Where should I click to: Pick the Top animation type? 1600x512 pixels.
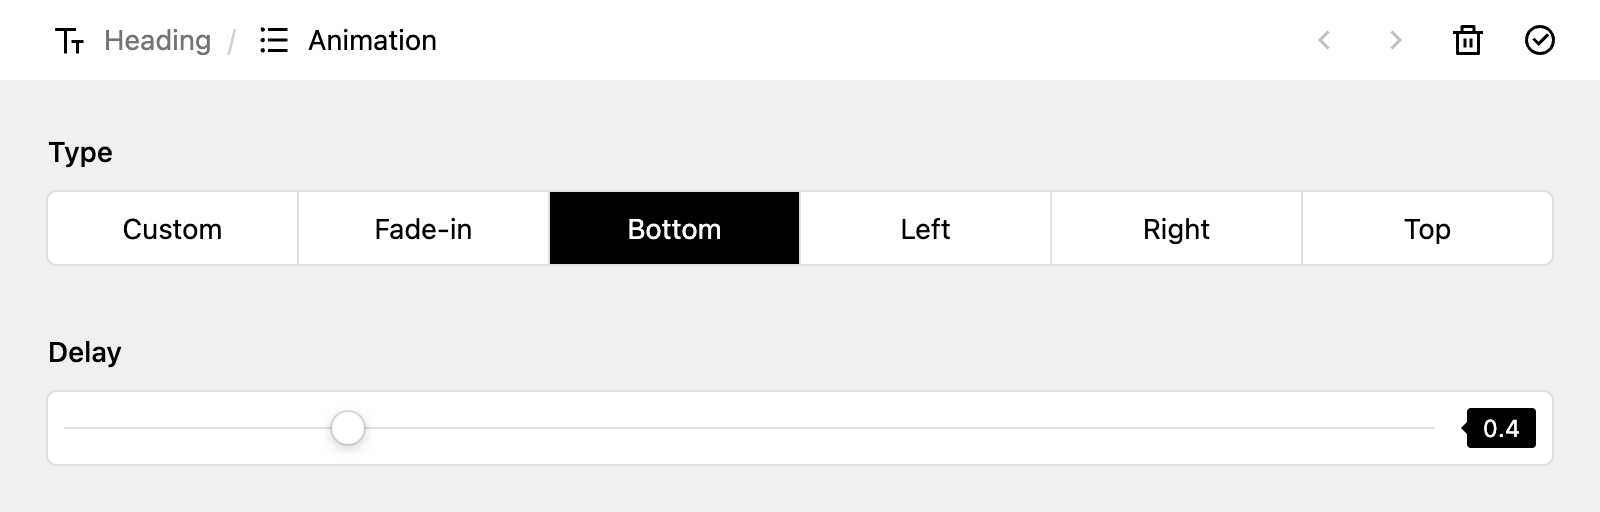[1427, 229]
